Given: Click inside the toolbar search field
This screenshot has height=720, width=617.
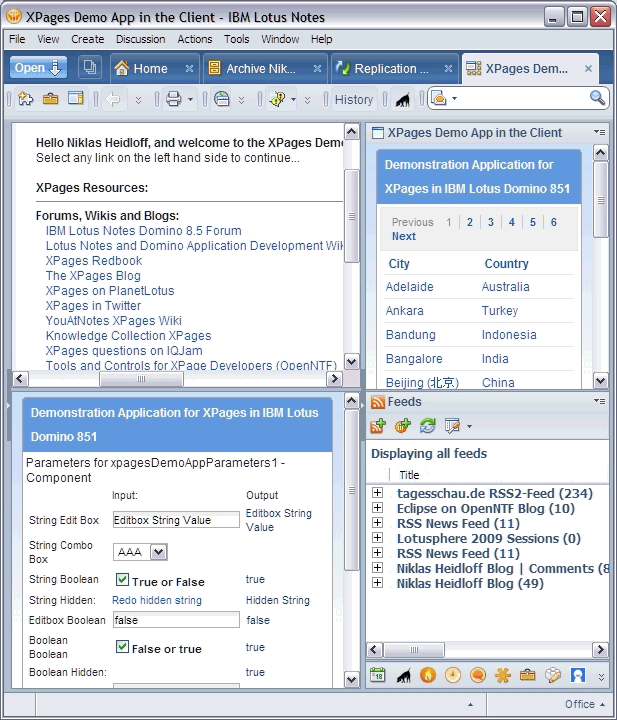Looking at the screenshot, I should pos(523,99).
